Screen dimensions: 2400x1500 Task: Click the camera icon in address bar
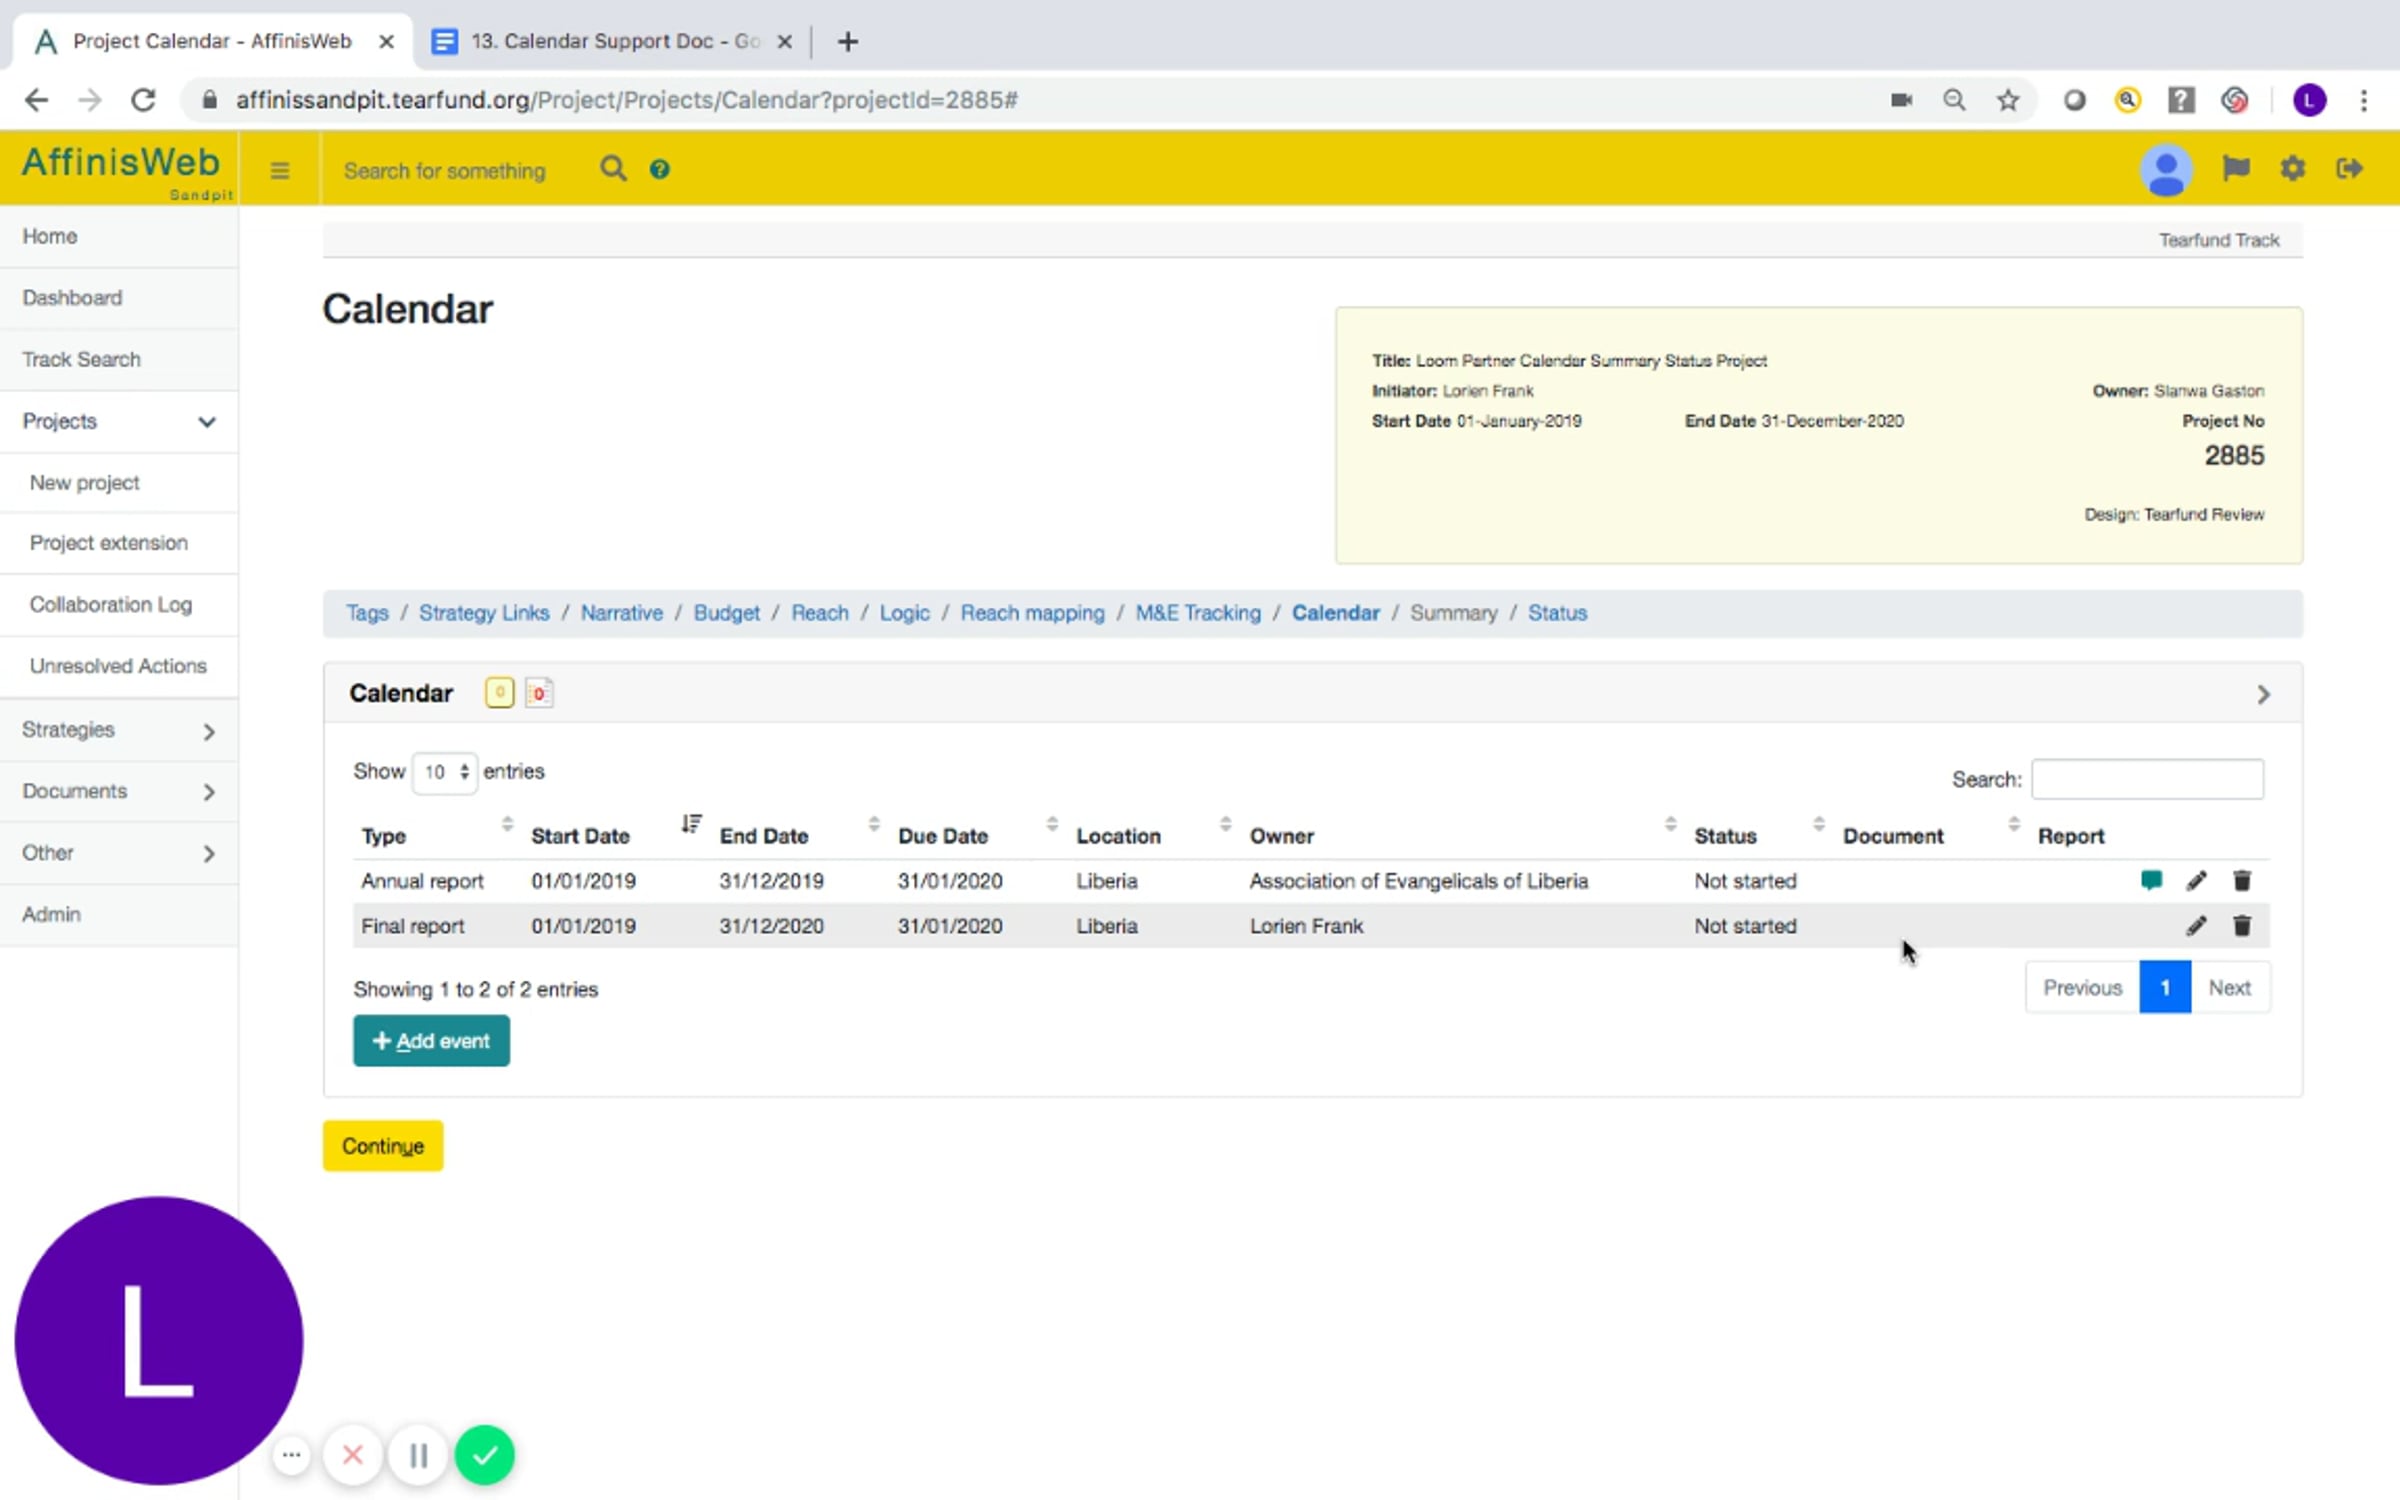click(x=1901, y=100)
